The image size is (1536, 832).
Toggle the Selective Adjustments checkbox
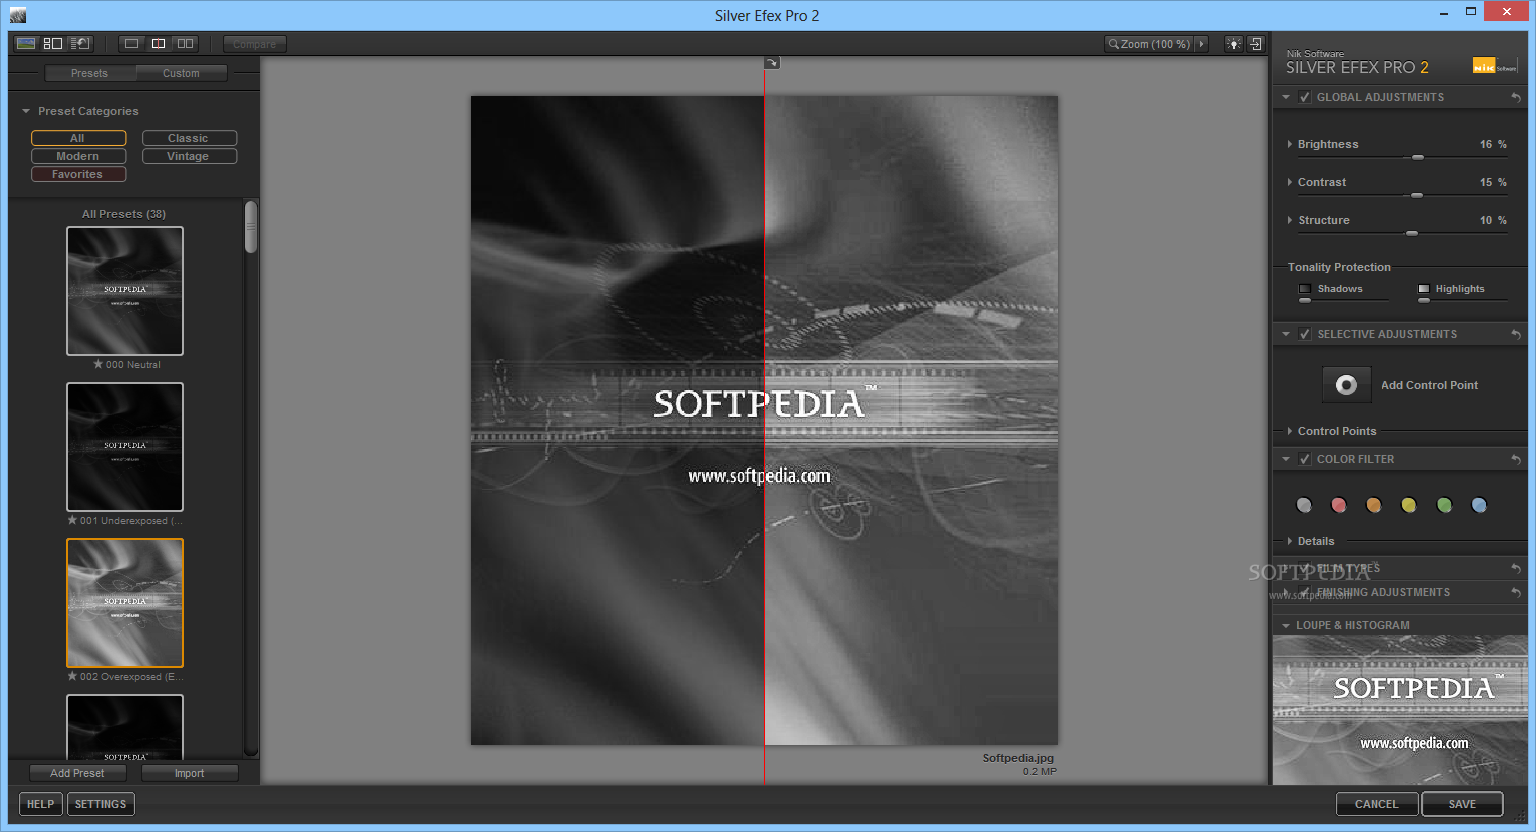coord(1304,334)
